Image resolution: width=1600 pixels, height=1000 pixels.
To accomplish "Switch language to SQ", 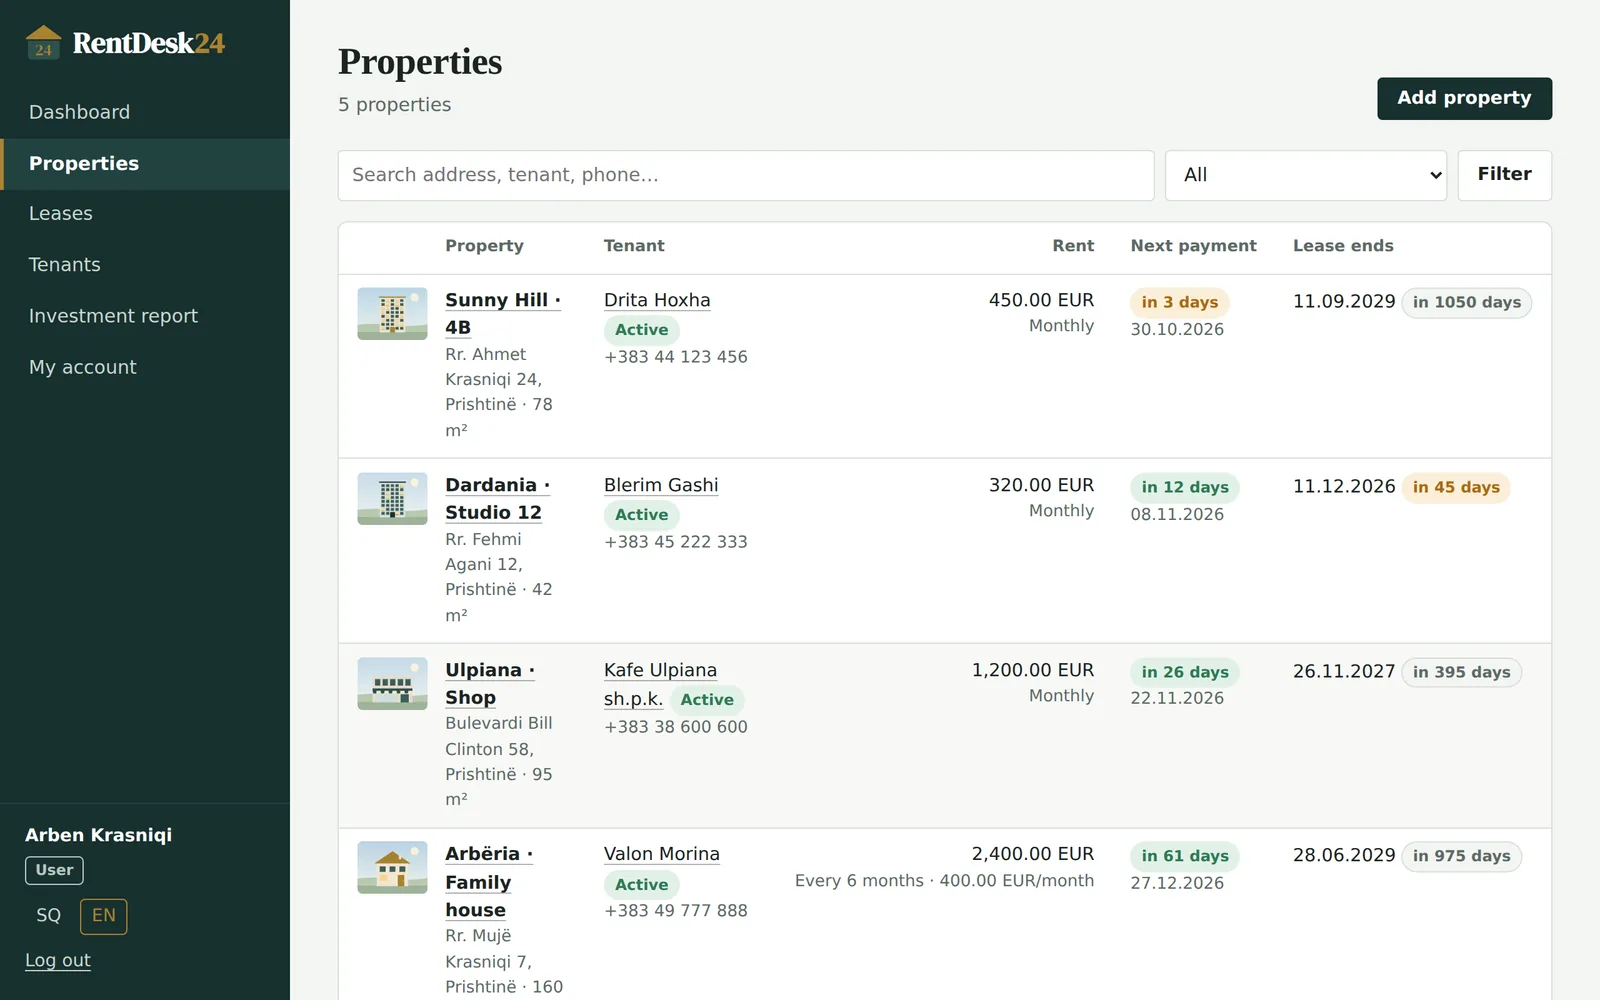I will click(x=49, y=916).
